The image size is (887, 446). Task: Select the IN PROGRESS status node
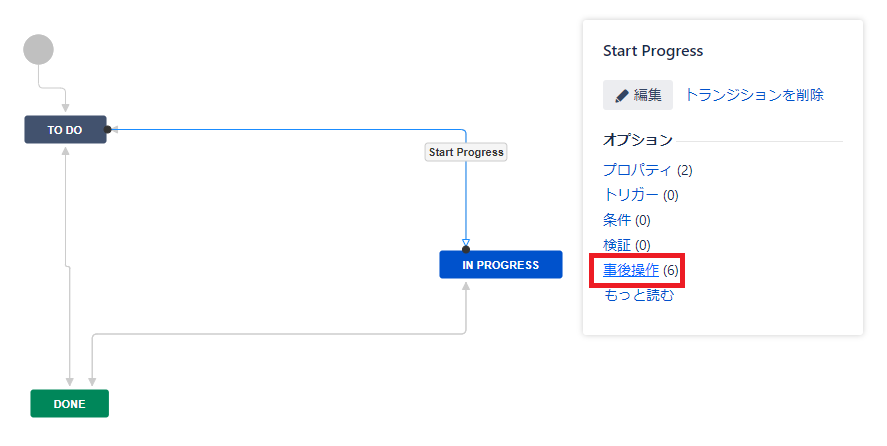501,264
